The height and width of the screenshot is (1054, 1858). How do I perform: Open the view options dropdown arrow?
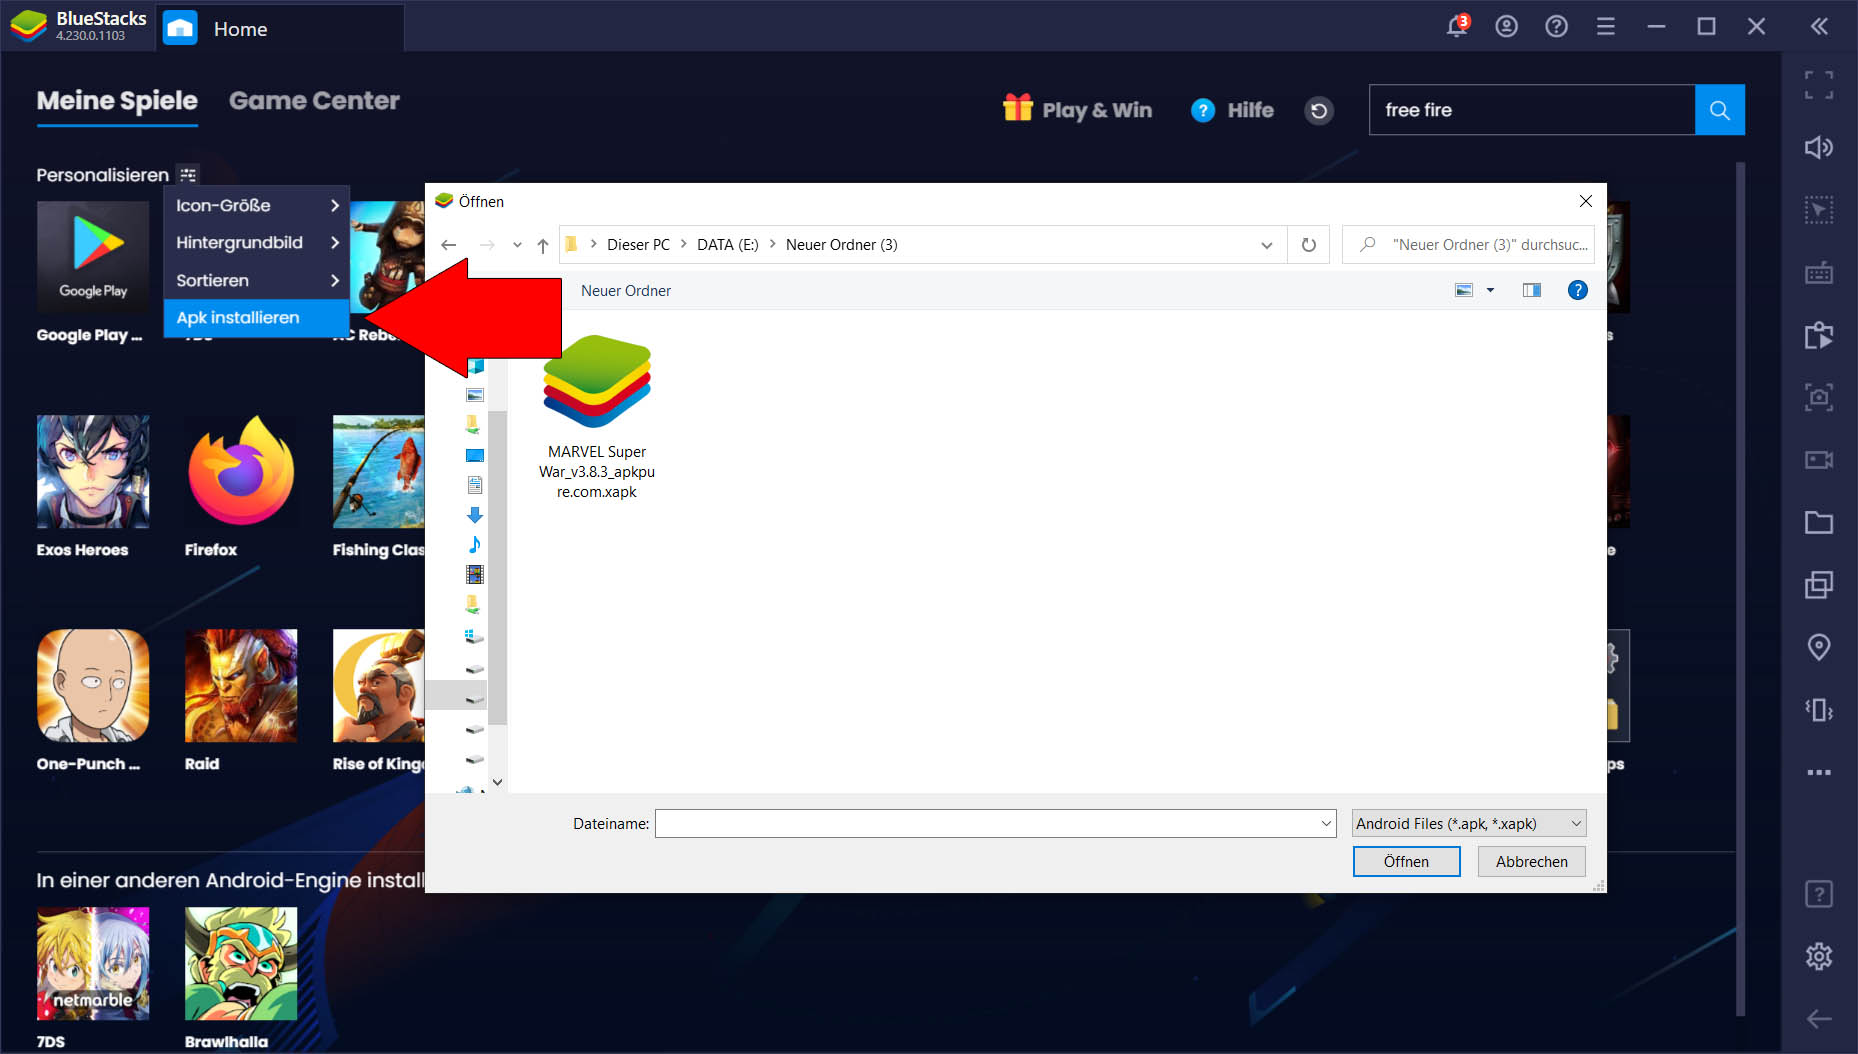(1490, 290)
